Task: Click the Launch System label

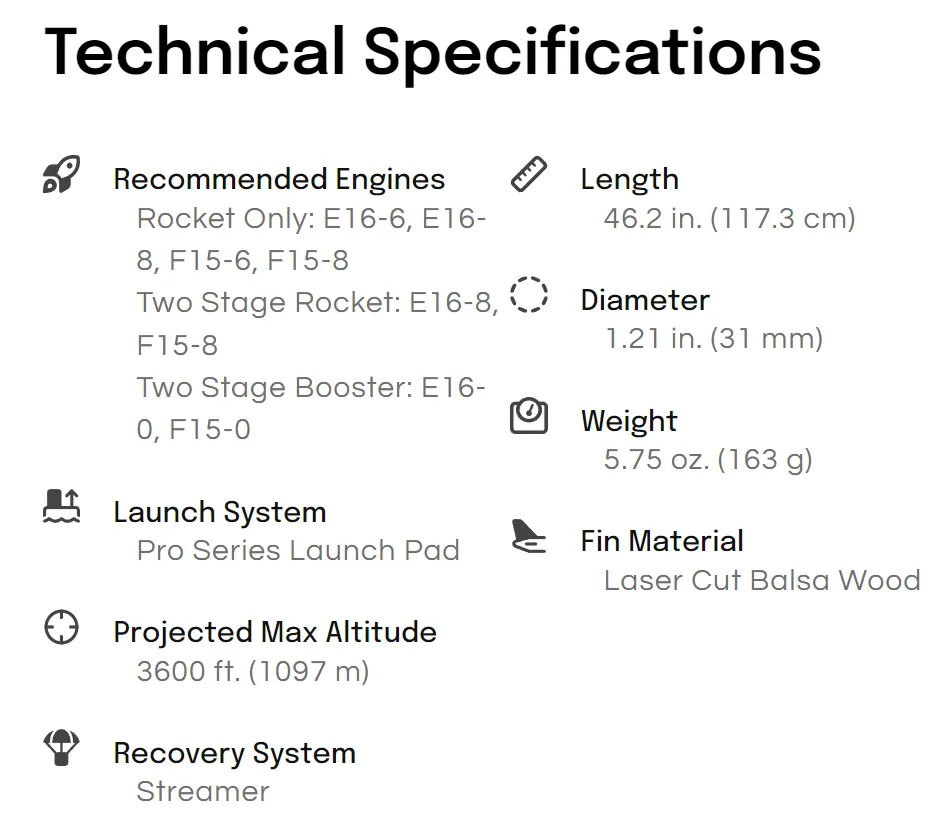Action: pyautogui.click(x=220, y=512)
